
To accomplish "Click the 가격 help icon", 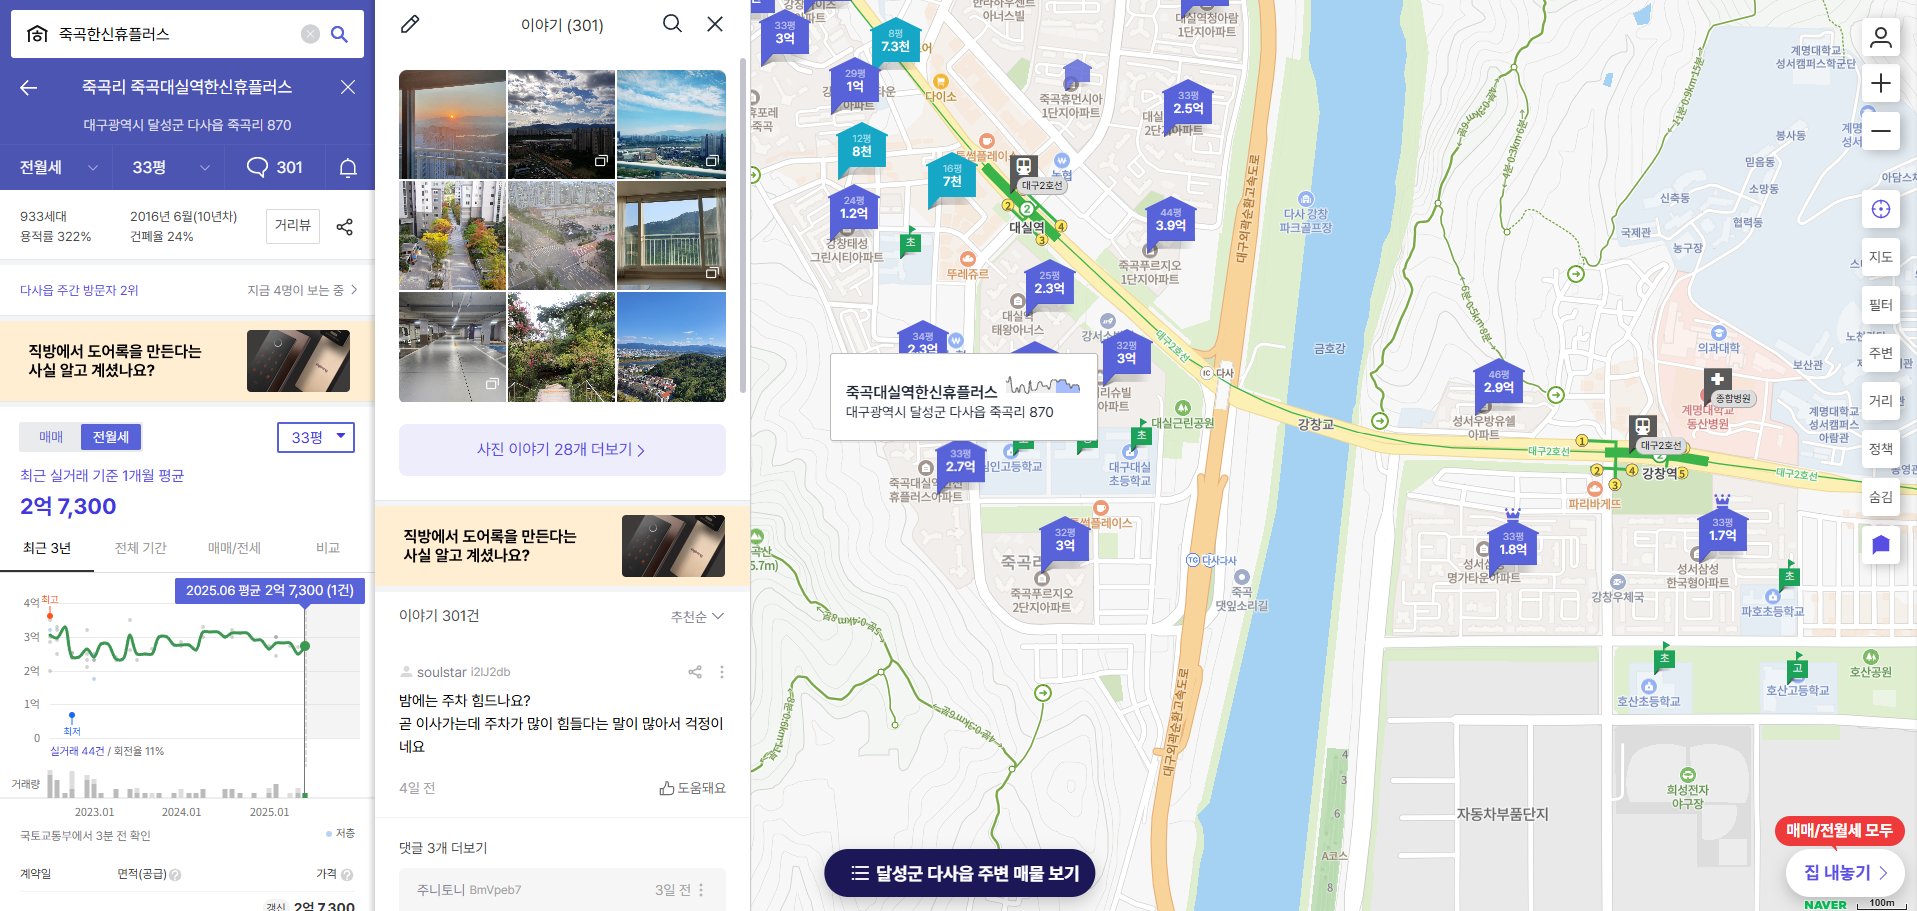I will 347,875.
